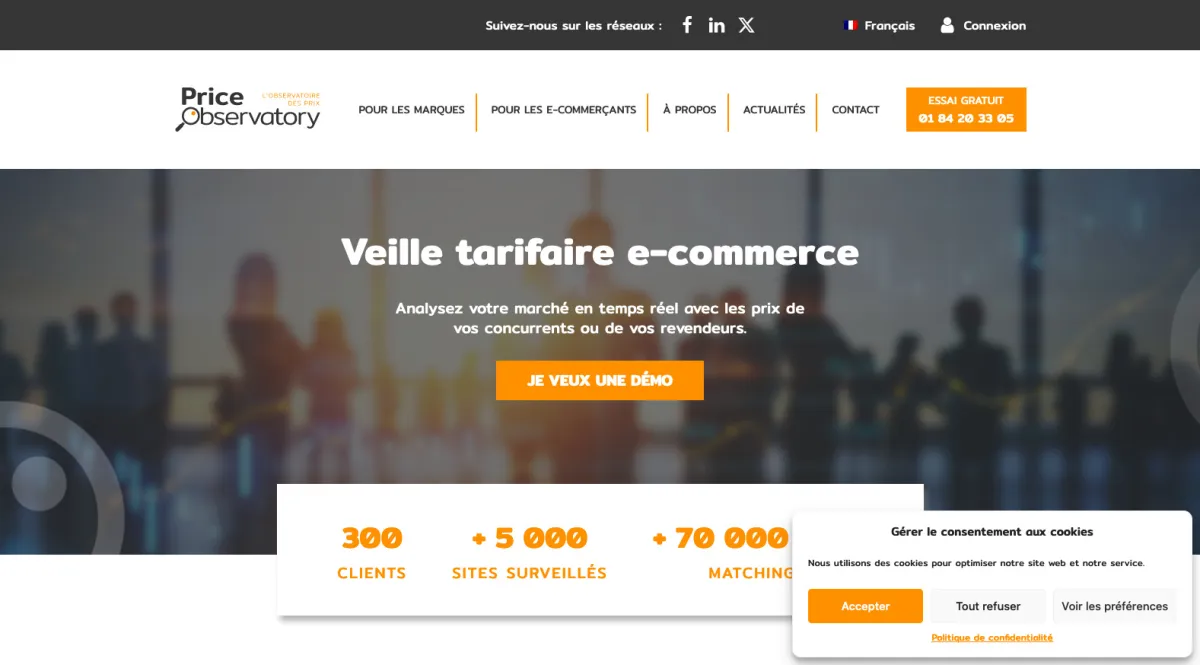This screenshot has height=665, width=1200.
Task: Open the LinkedIn social icon
Action: point(716,25)
